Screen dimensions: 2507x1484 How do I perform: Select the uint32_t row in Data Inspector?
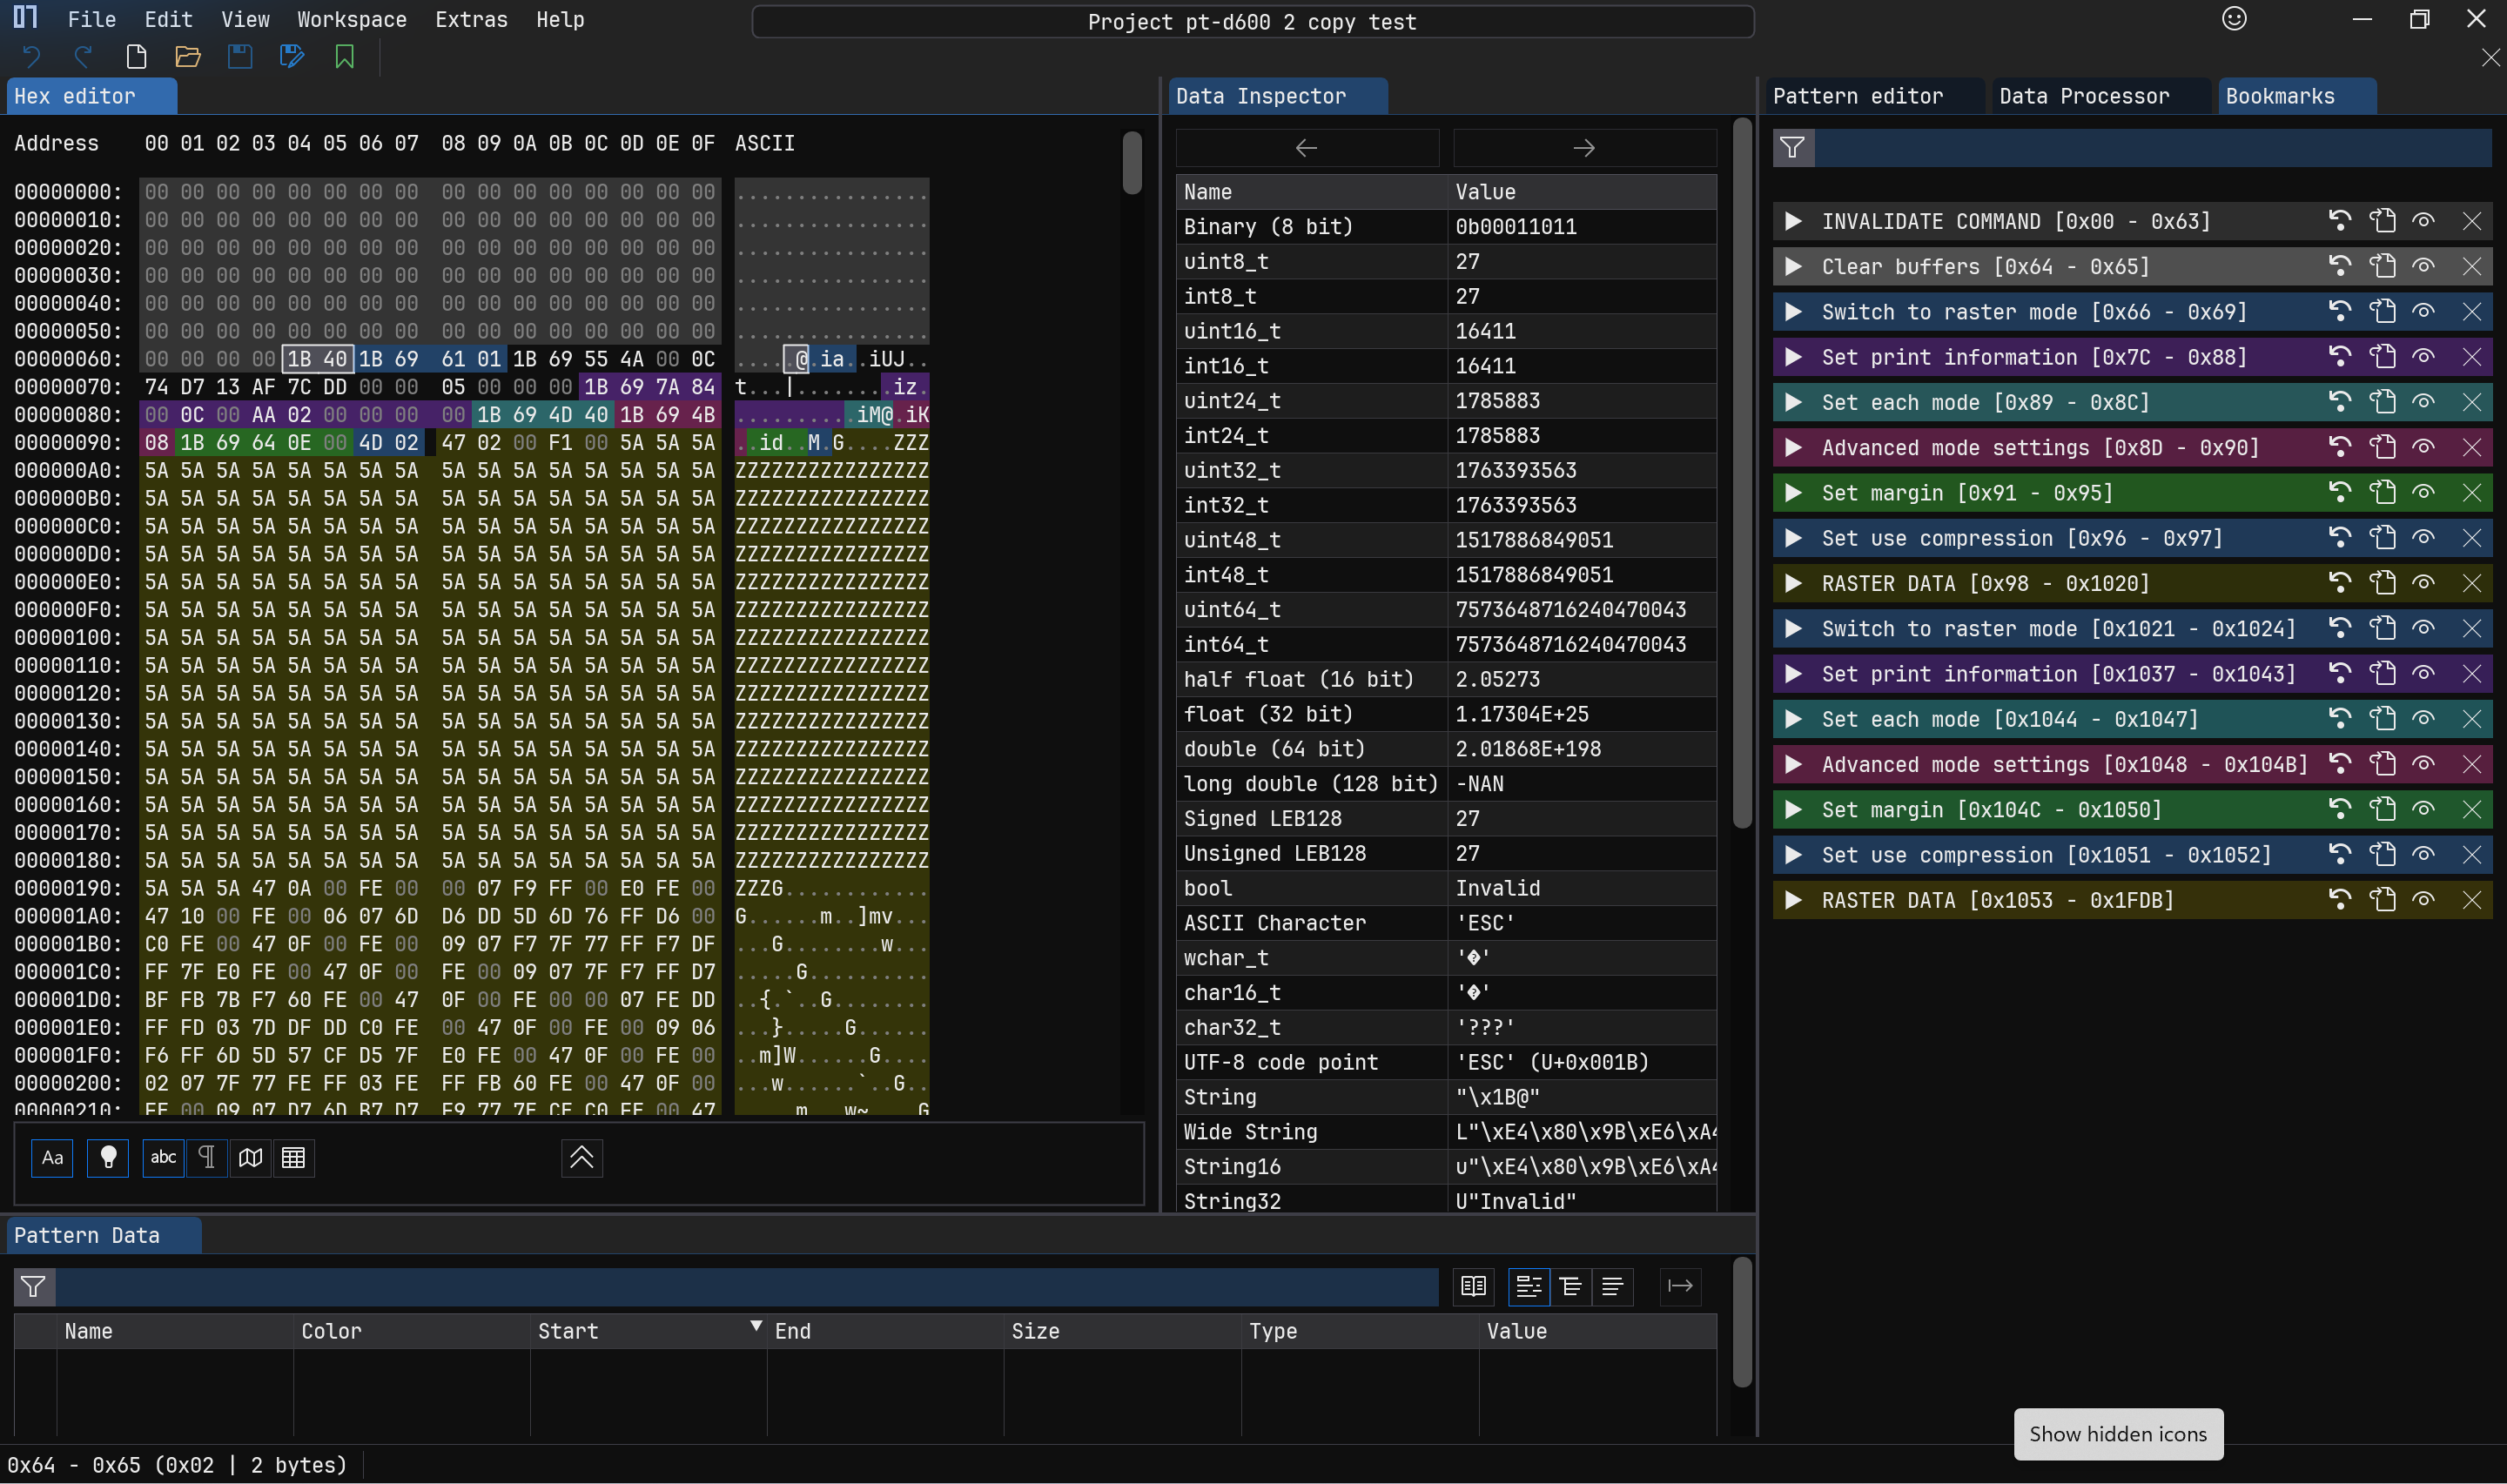(x=1446, y=470)
